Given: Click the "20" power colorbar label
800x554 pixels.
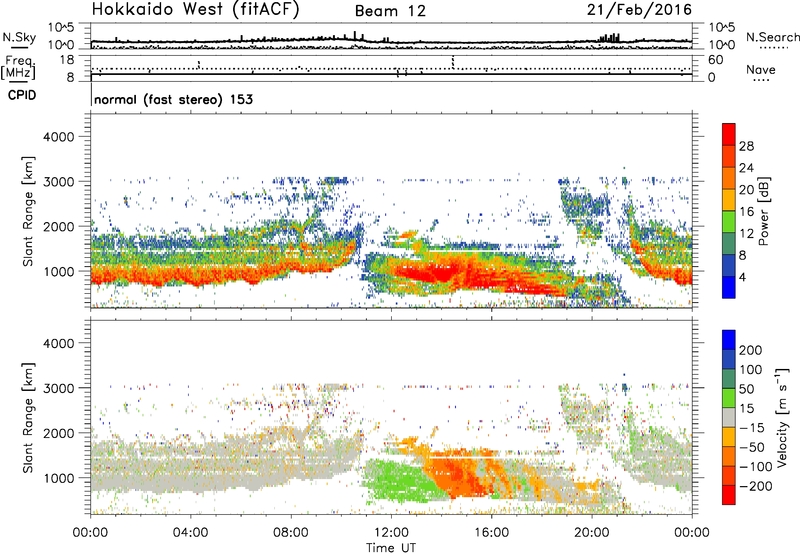Looking at the screenshot, I should pos(746,190).
